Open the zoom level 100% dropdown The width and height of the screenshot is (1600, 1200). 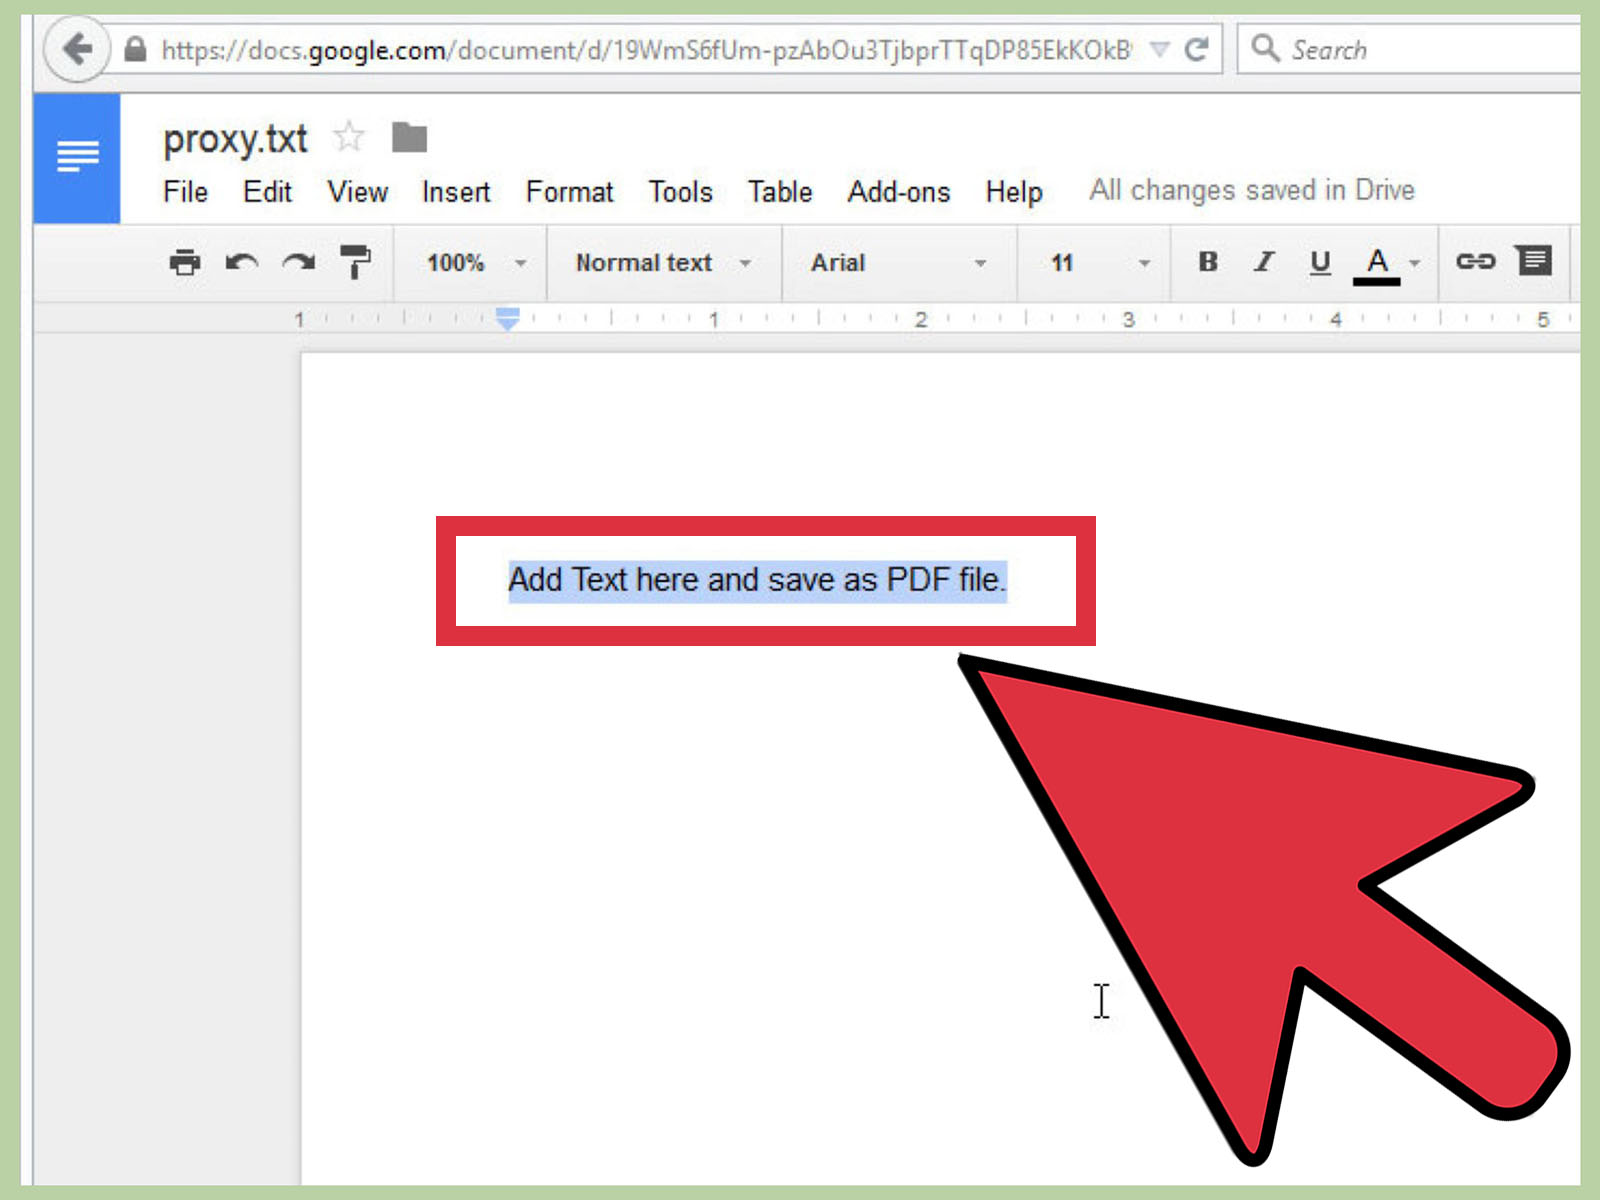476,263
